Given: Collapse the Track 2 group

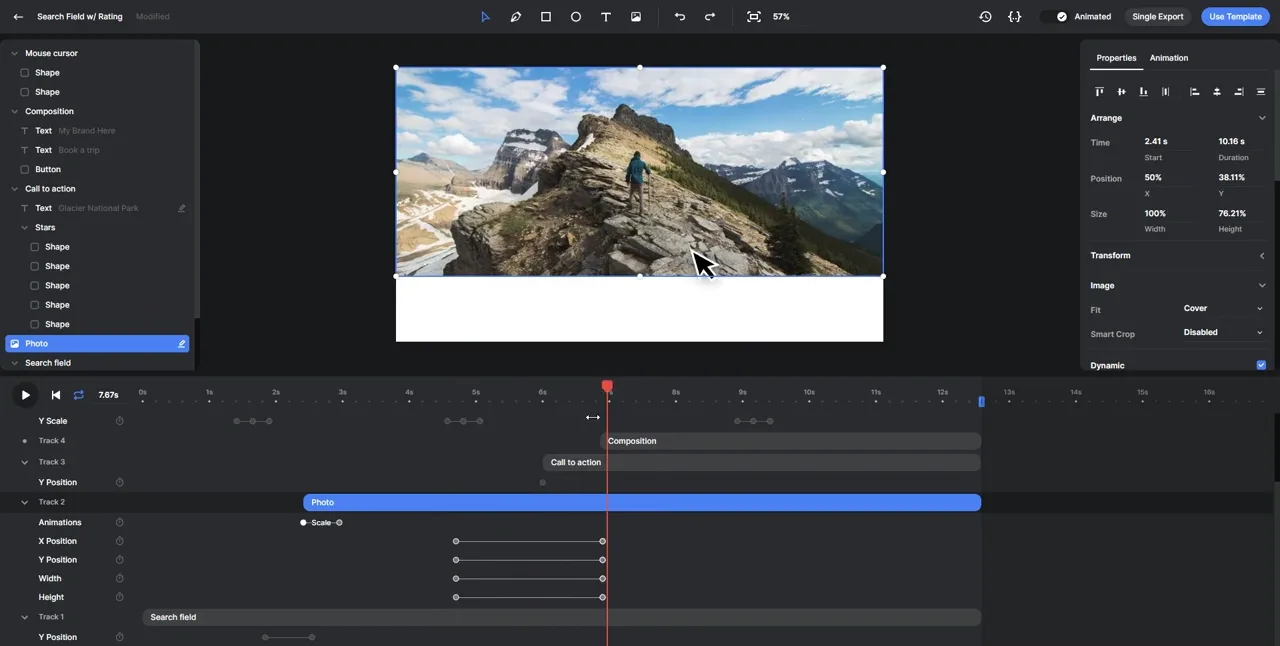Looking at the screenshot, I should click(x=24, y=501).
